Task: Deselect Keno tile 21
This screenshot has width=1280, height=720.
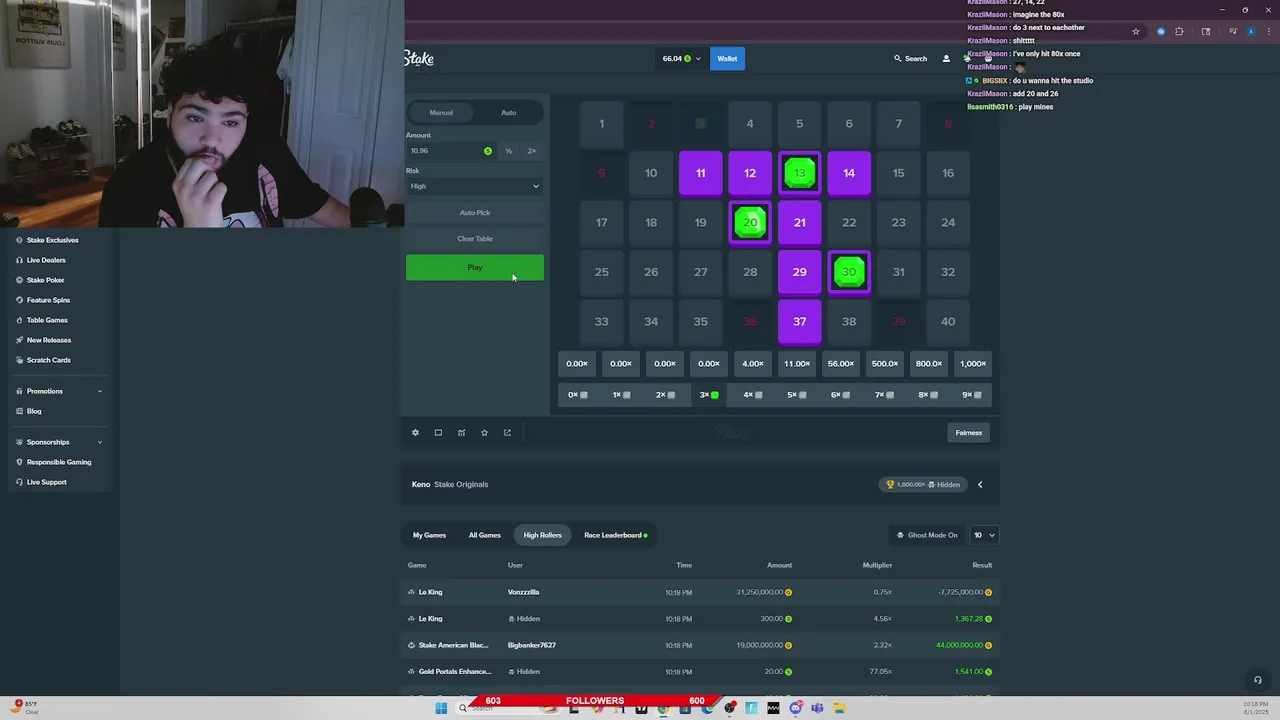Action: [799, 222]
